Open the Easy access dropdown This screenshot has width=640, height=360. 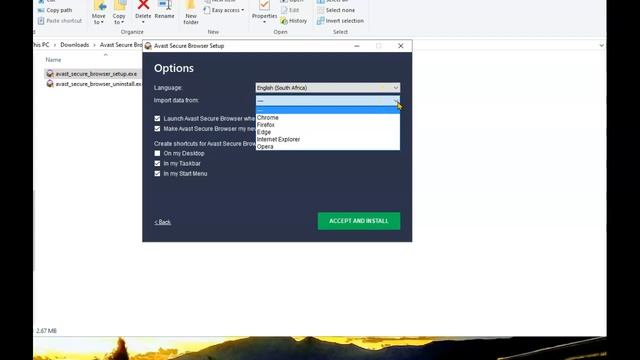click(224, 10)
